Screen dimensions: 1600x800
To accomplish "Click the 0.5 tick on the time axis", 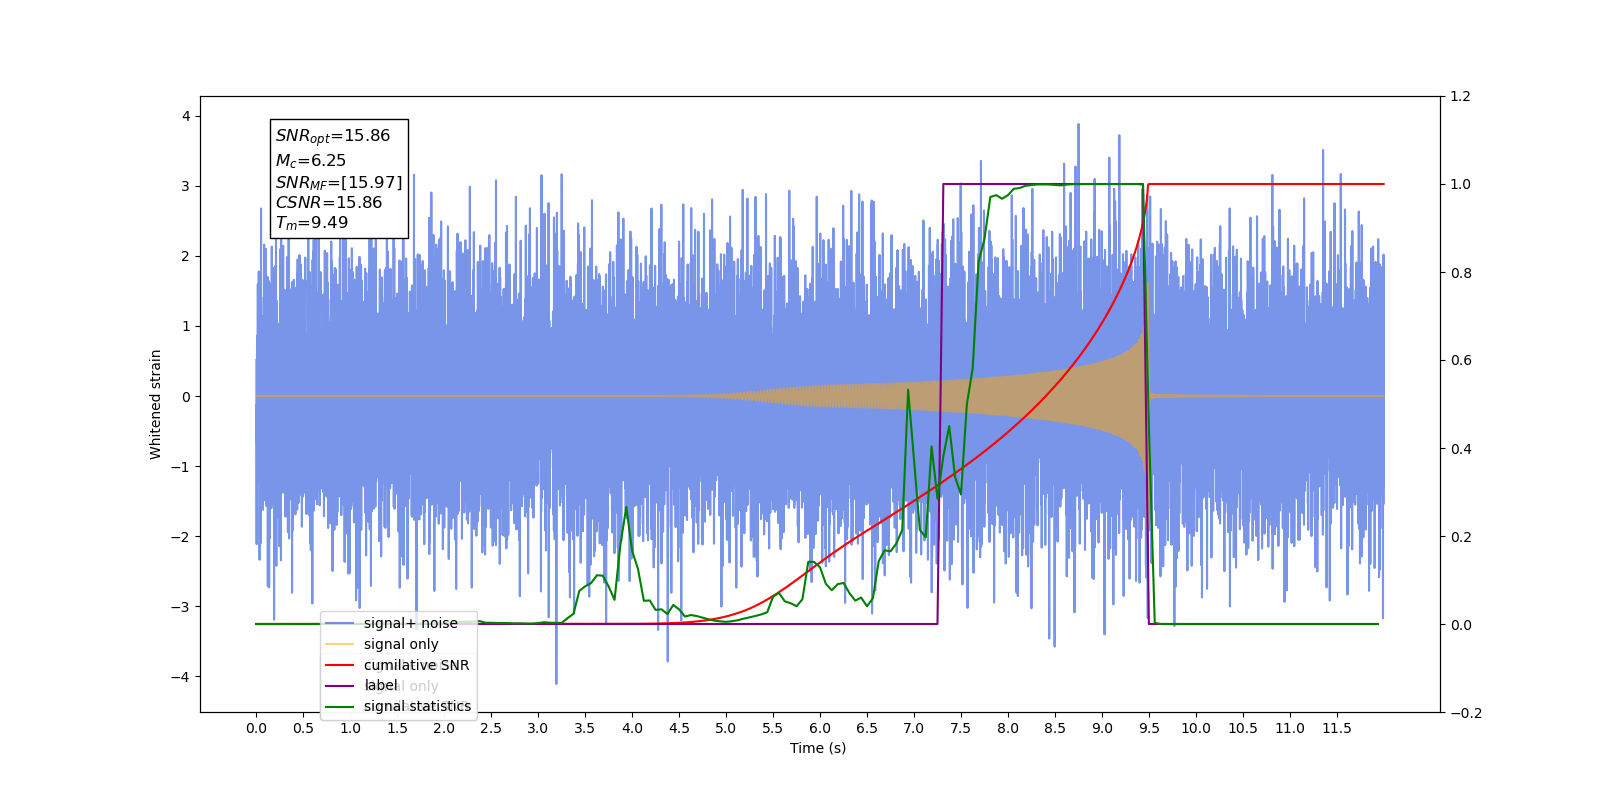I will click(x=303, y=728).
